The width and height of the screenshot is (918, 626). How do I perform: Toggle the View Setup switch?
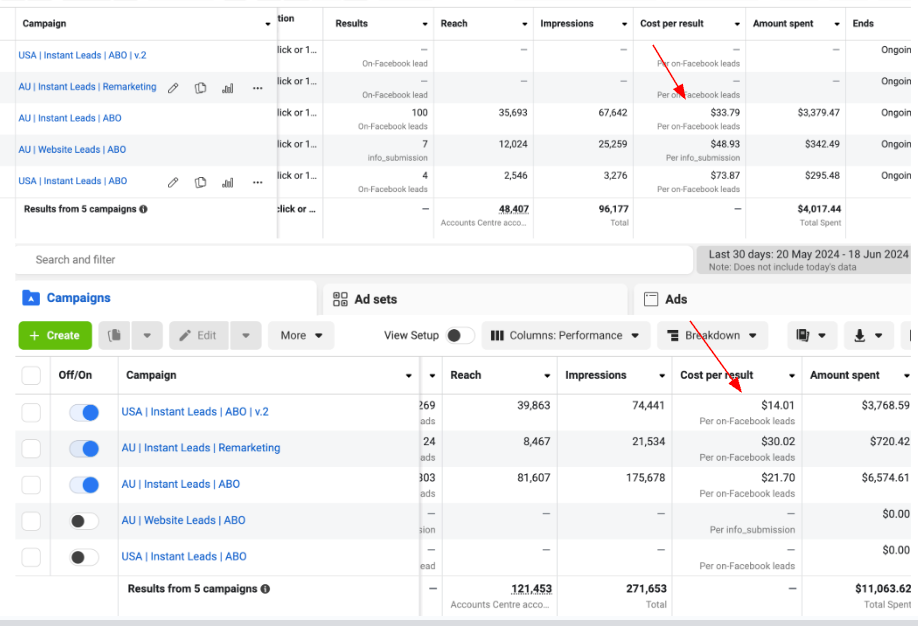click(x=459, y=336)
